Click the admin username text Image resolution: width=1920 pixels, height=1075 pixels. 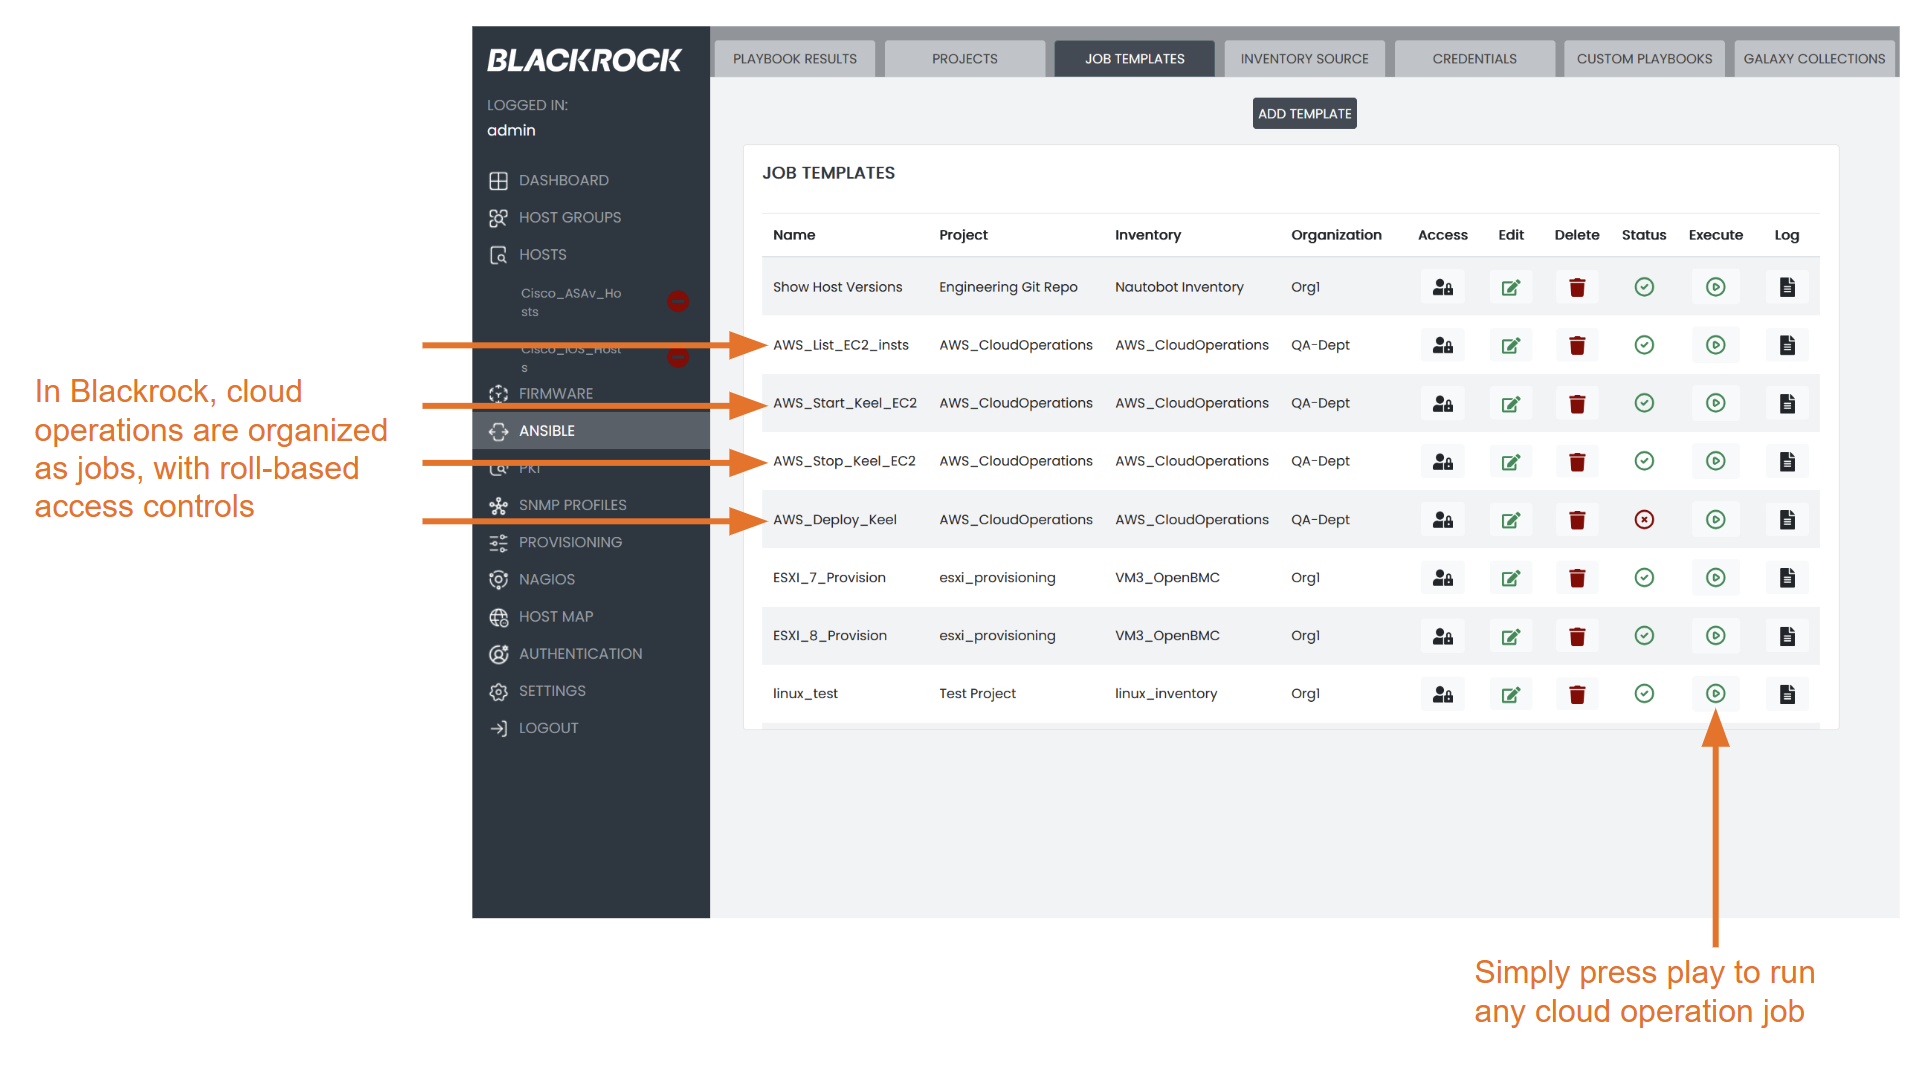tap(511, 130)
